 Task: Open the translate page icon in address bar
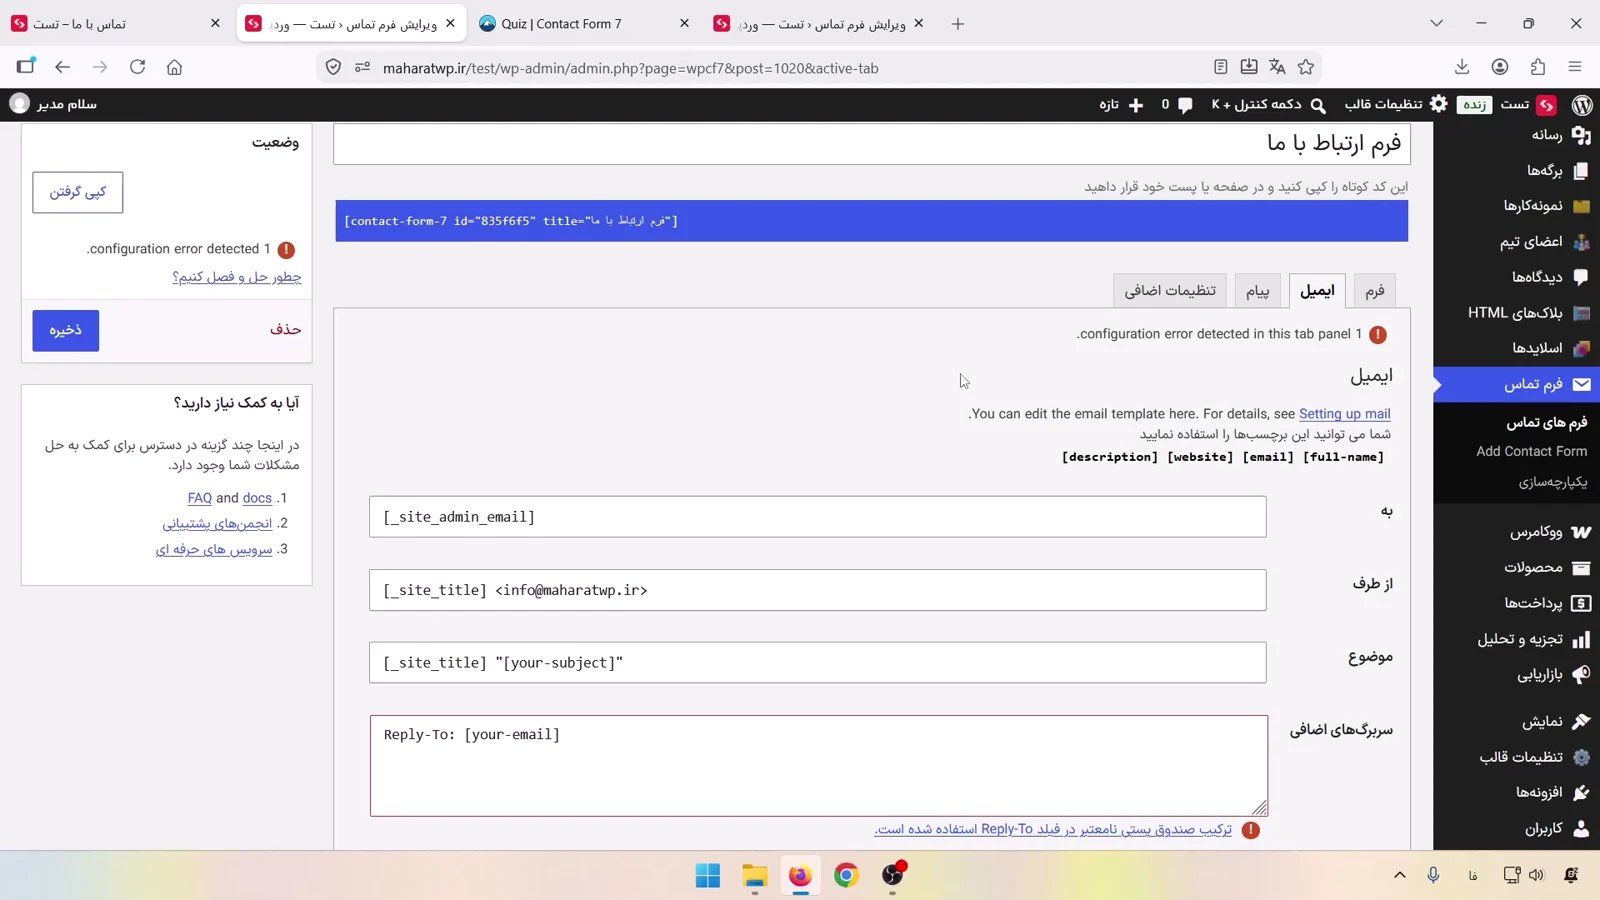coord(1277,67)
